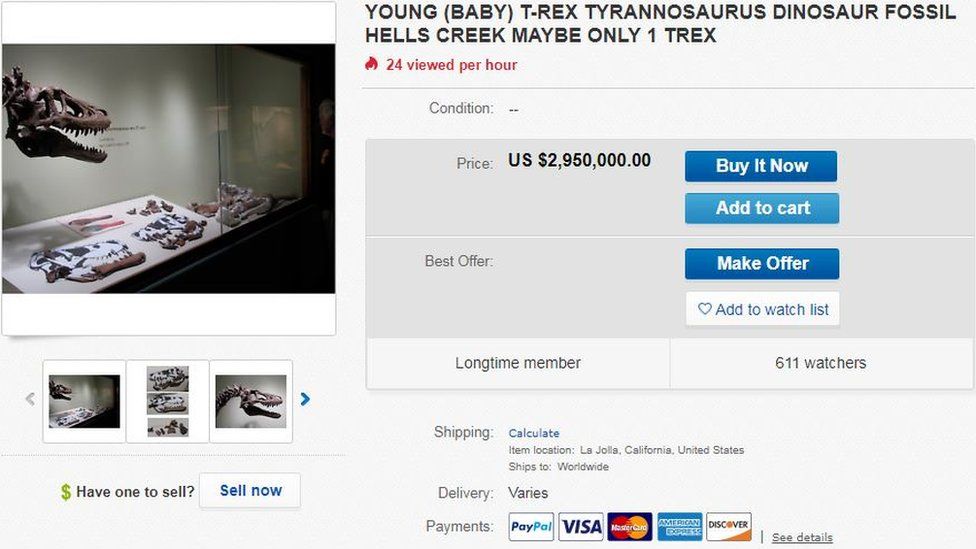This screenshot has height=549, width=976.
Task: Show previous thumbnails with left arrow
Action: [30, 399]
